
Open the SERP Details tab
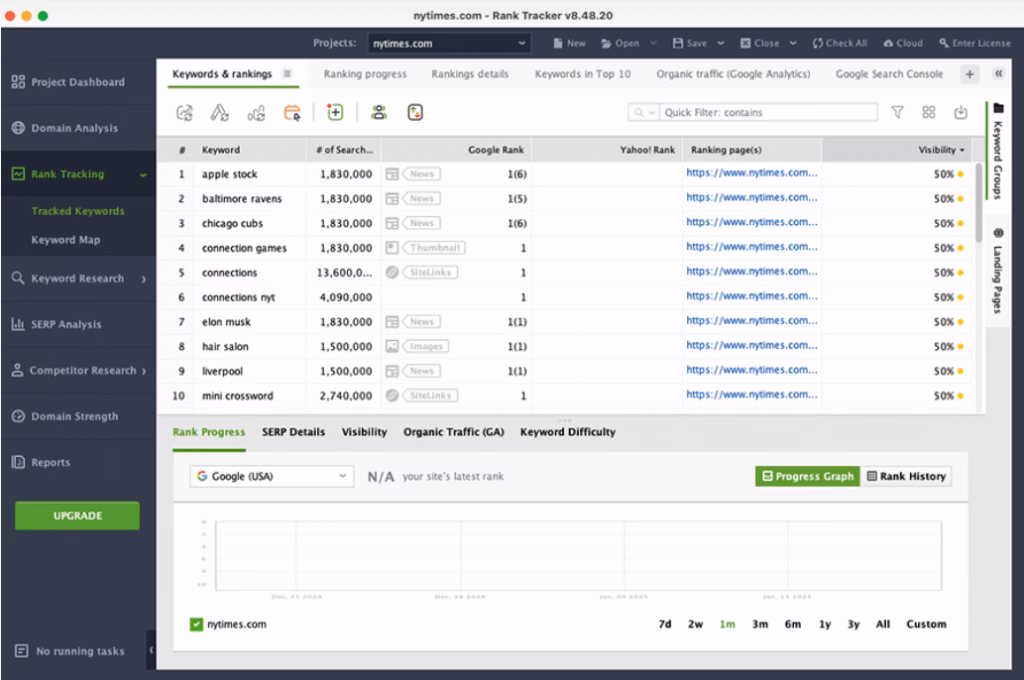293,432
